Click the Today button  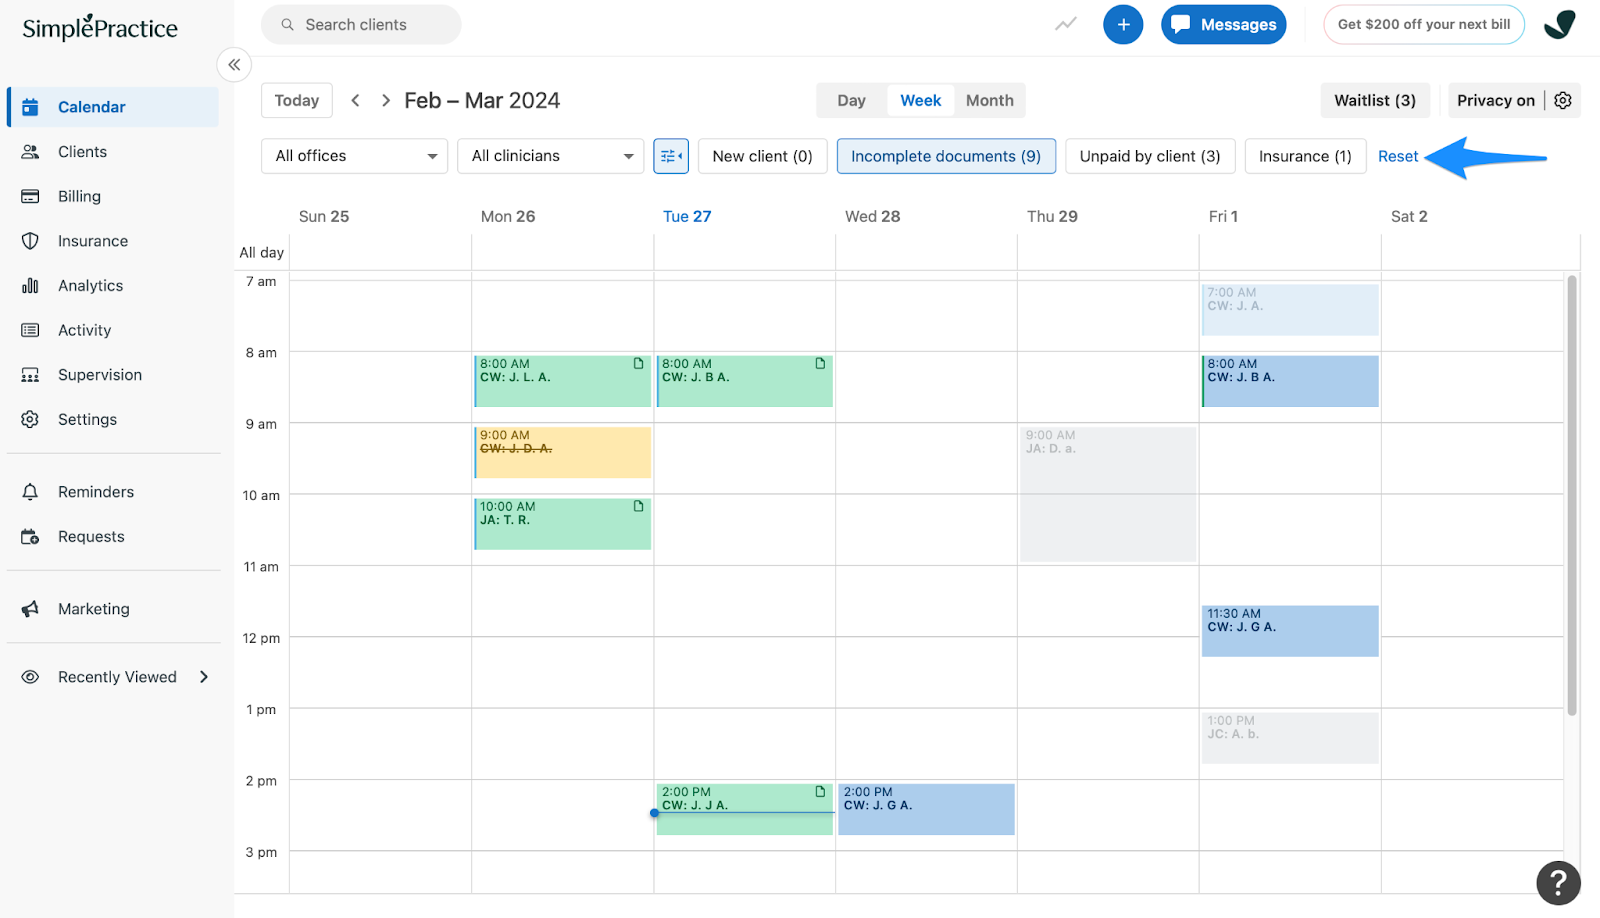[x=296, y=100]
